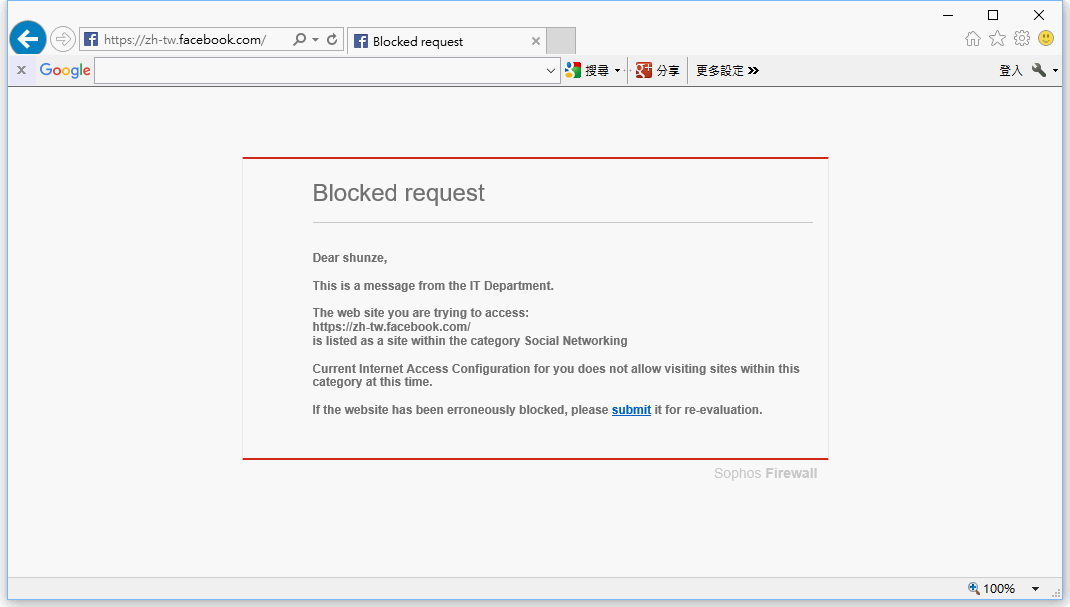Expand 更多設定 more settings
Image resolution: width=1070 pixels, height=607 pixels.
(x=727, y=70)
